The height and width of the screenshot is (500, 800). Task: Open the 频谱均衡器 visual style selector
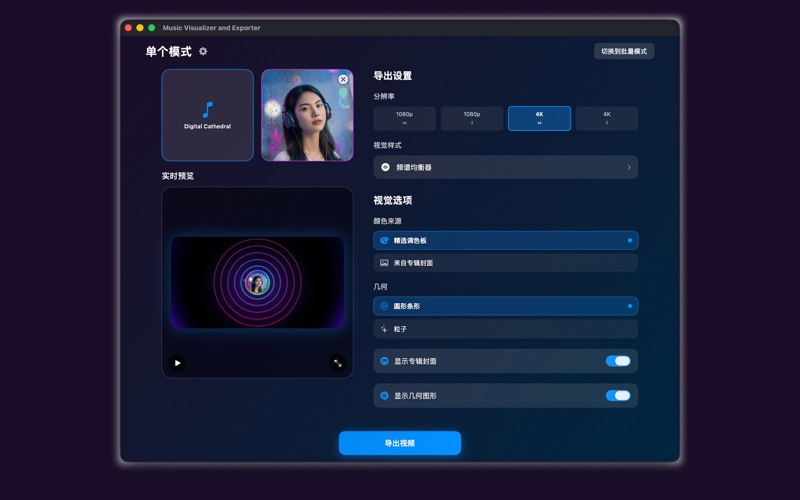tap(506, 167)
